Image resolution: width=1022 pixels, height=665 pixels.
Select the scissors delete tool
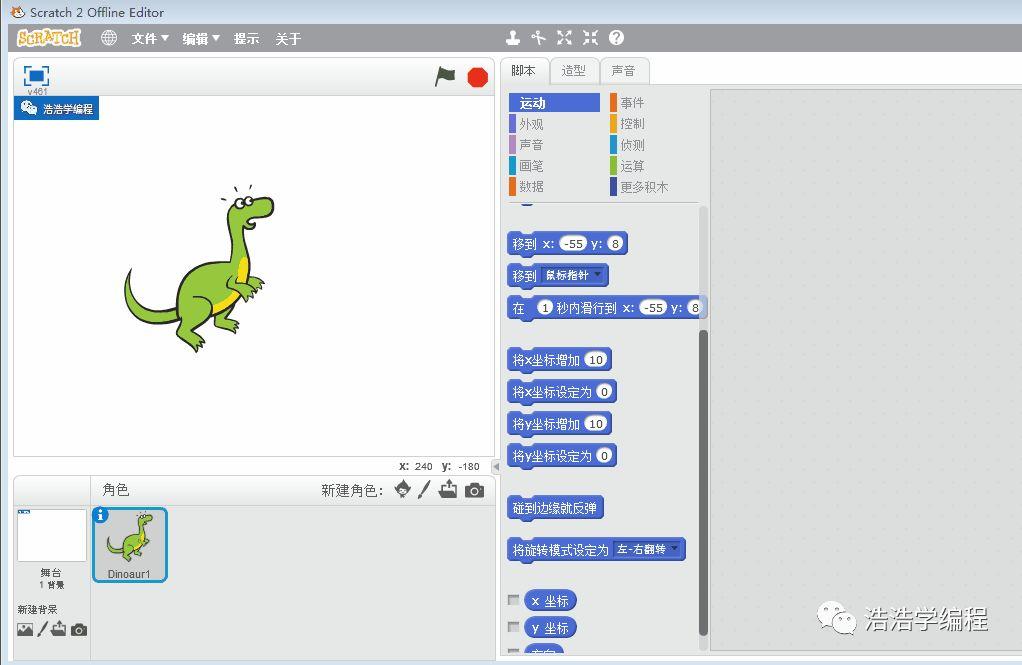539,38
